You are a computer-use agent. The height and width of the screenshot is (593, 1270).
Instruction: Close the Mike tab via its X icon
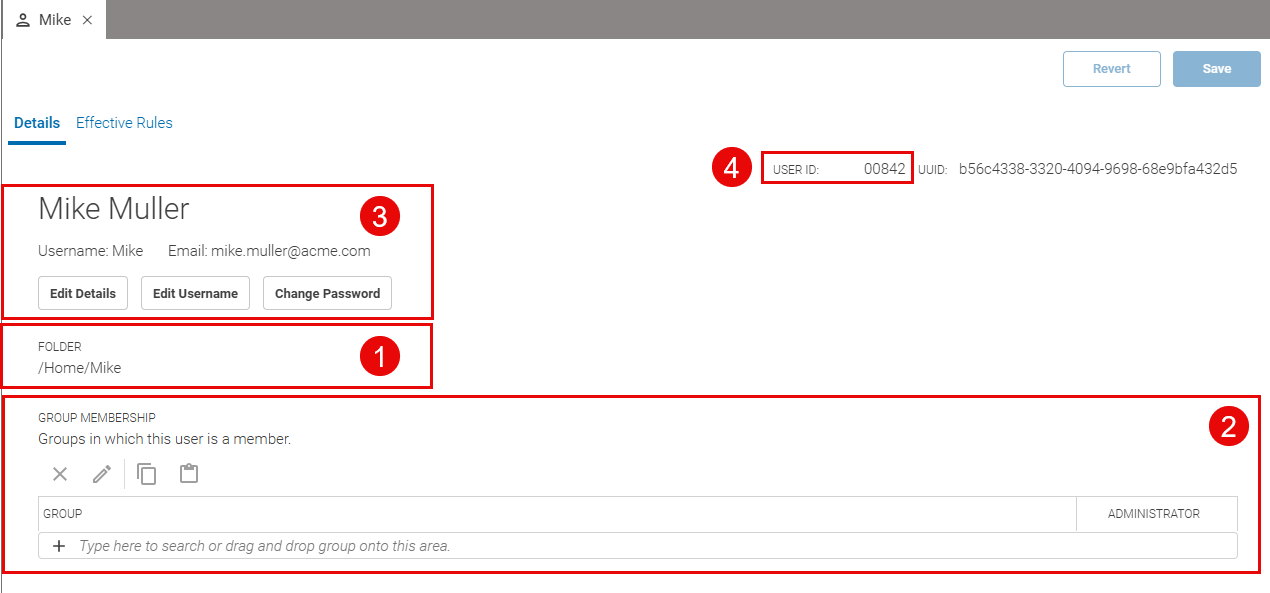87,18
